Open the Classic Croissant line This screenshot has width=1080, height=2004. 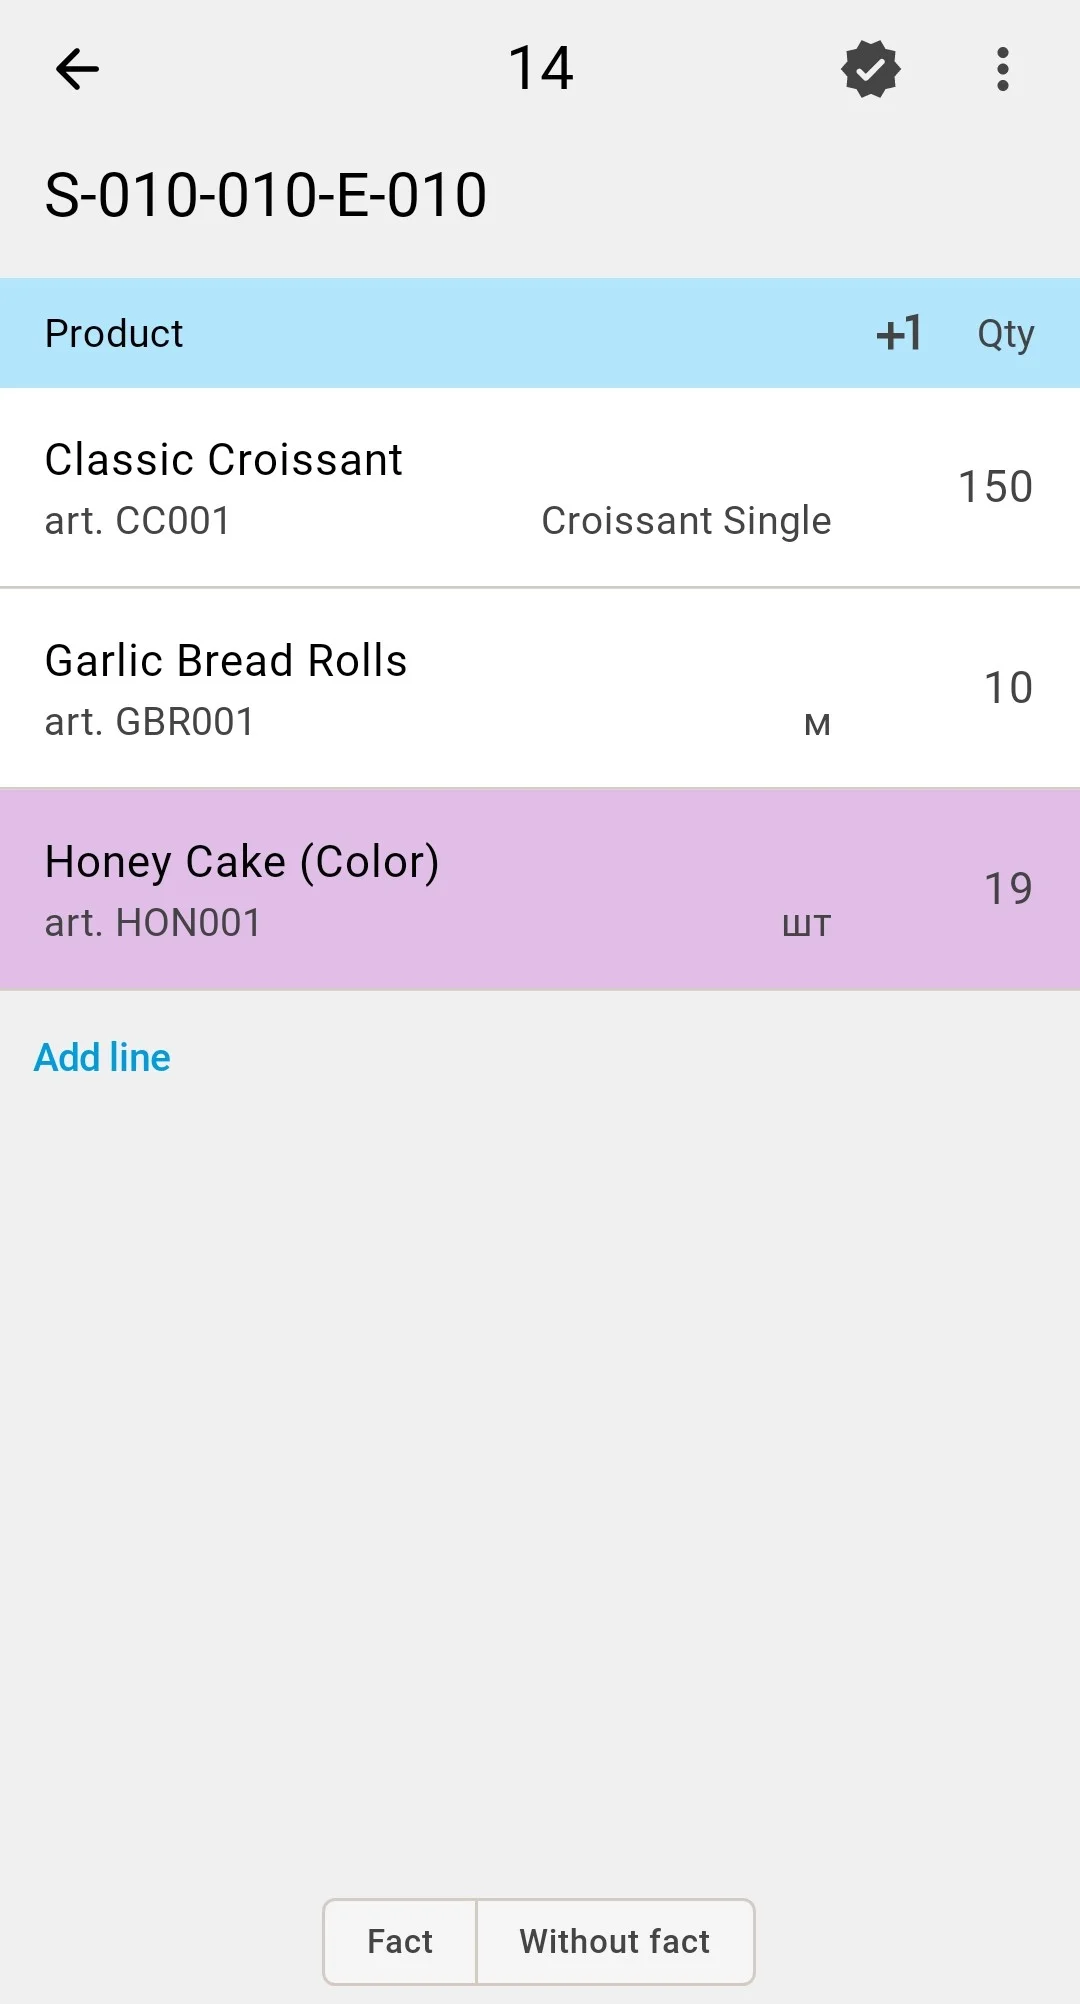coord(540,488)
